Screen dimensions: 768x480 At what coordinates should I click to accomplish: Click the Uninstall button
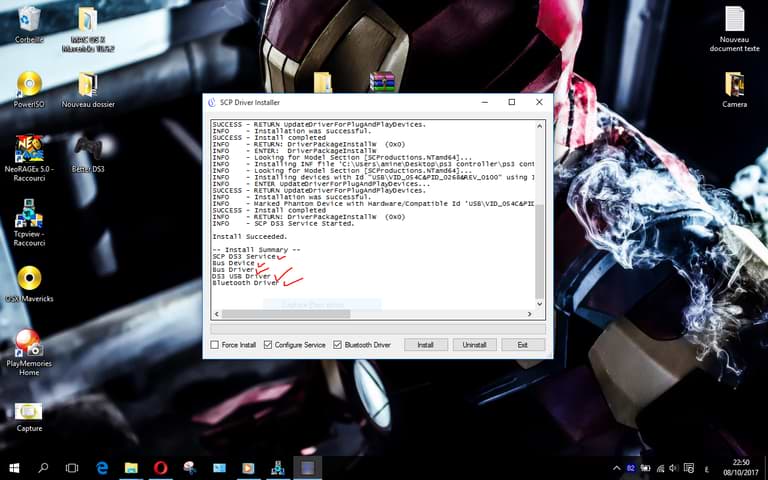474,345
